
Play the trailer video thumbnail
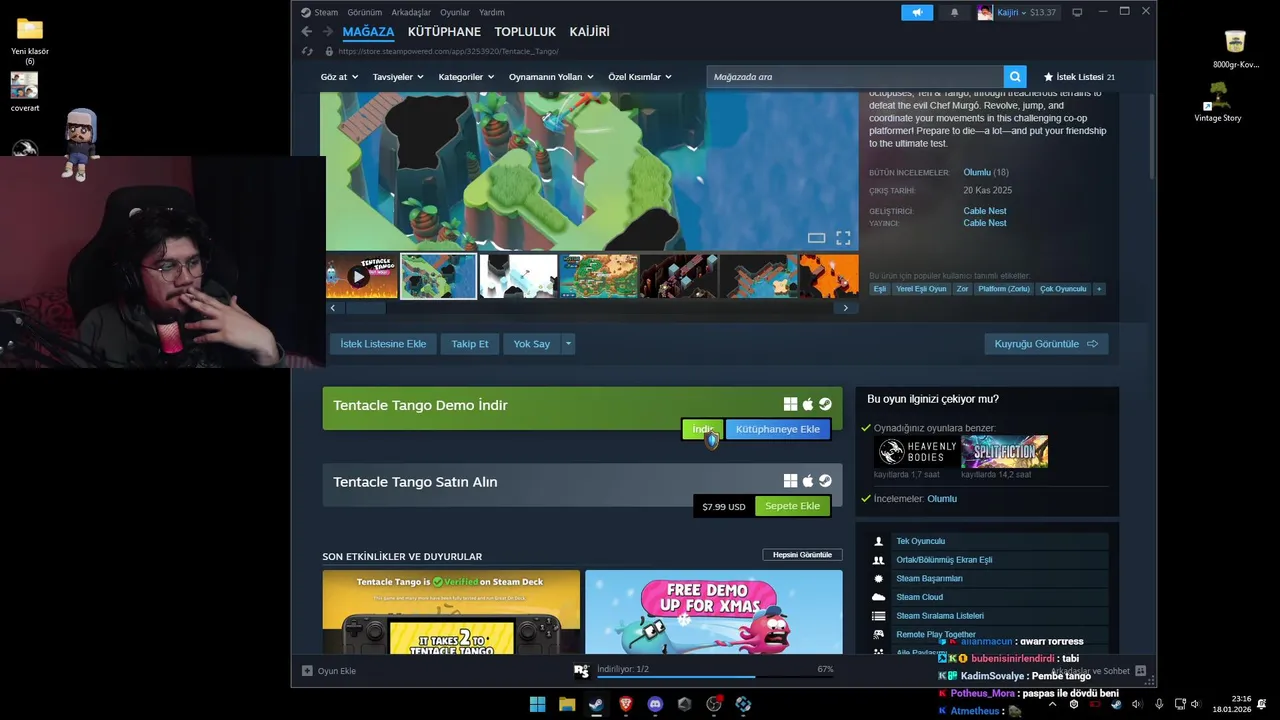tap(359, 277)
